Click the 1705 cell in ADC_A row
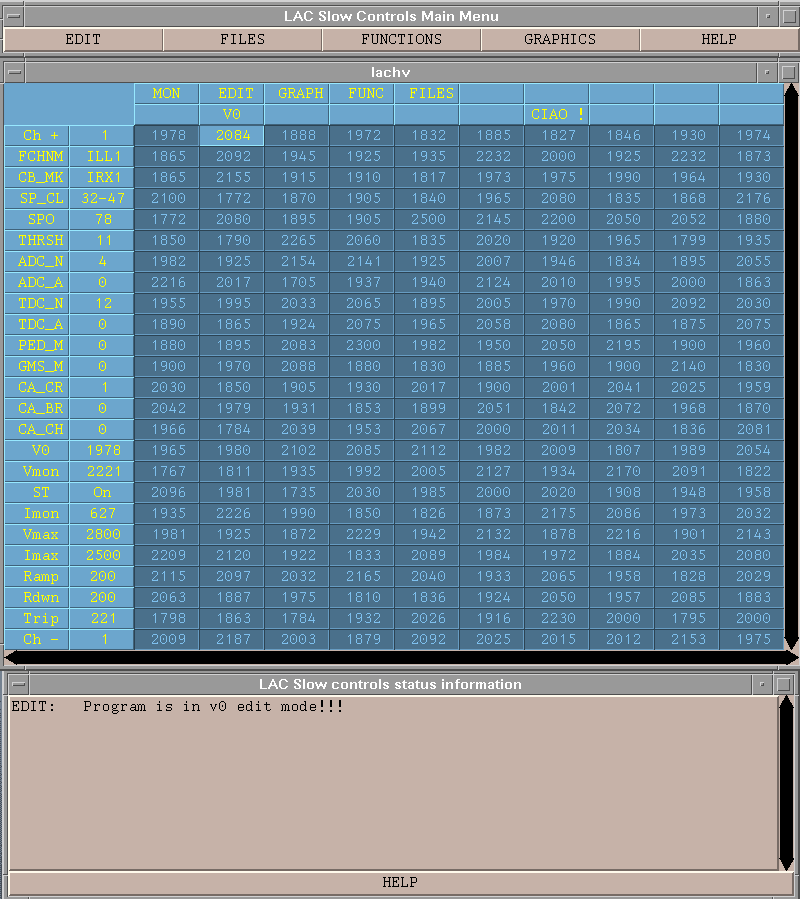This screenshot has width=800, height=899. point(296,283)
